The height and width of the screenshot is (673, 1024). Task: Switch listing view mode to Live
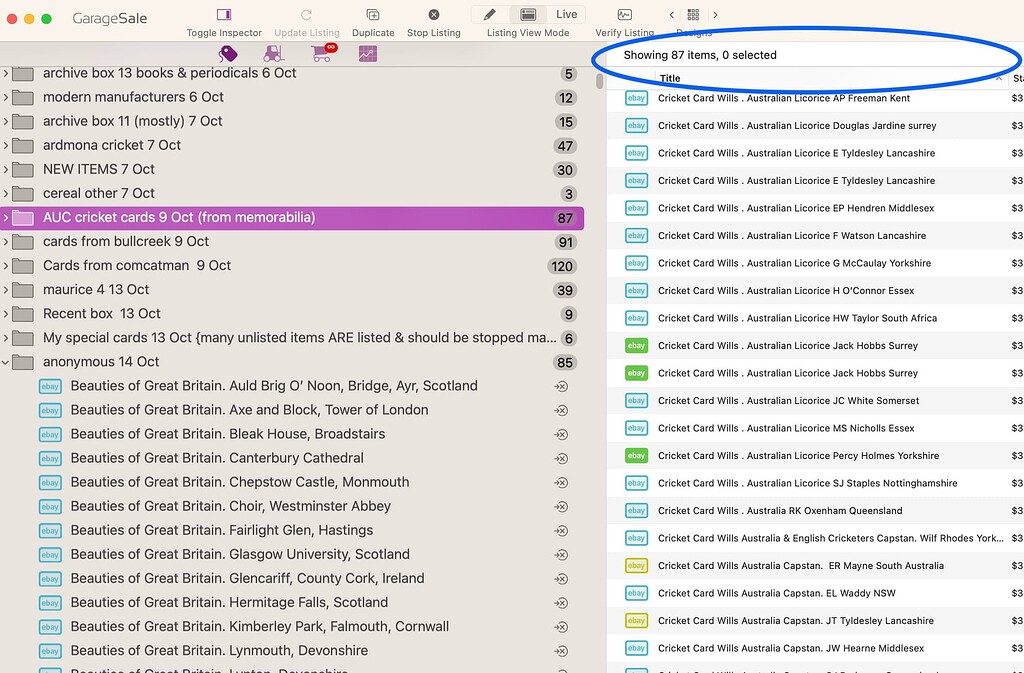pos(566,14)
